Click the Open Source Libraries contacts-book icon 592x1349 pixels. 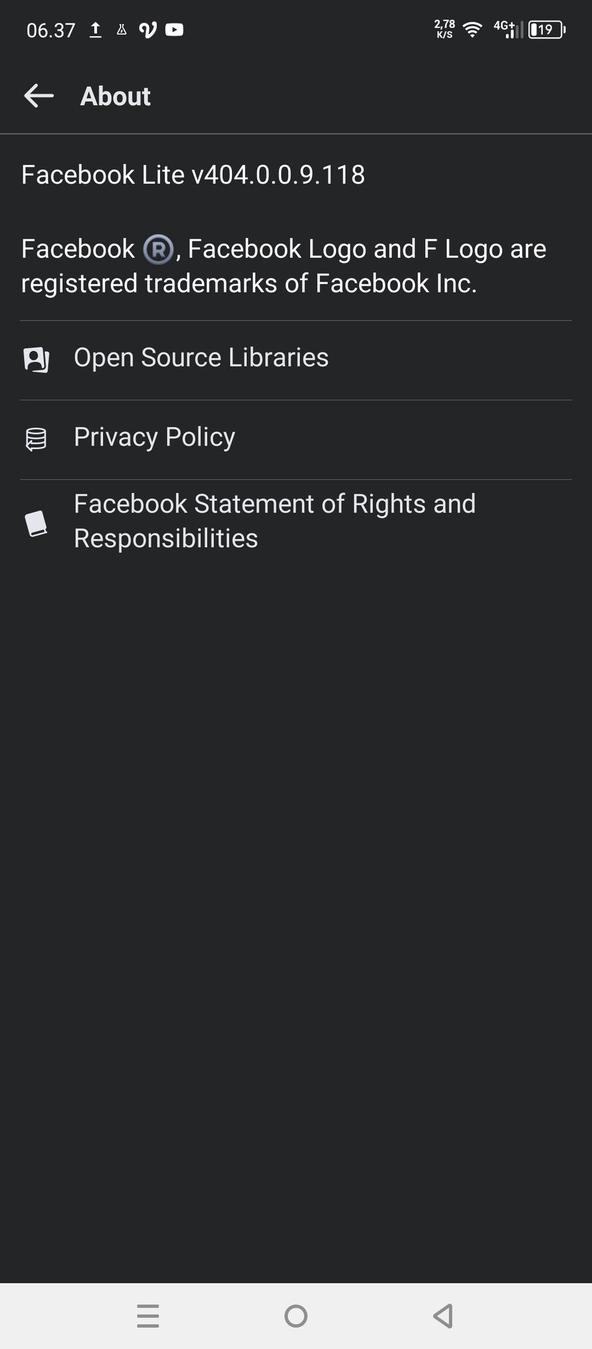pyautogui.click(x=36, y=358)
